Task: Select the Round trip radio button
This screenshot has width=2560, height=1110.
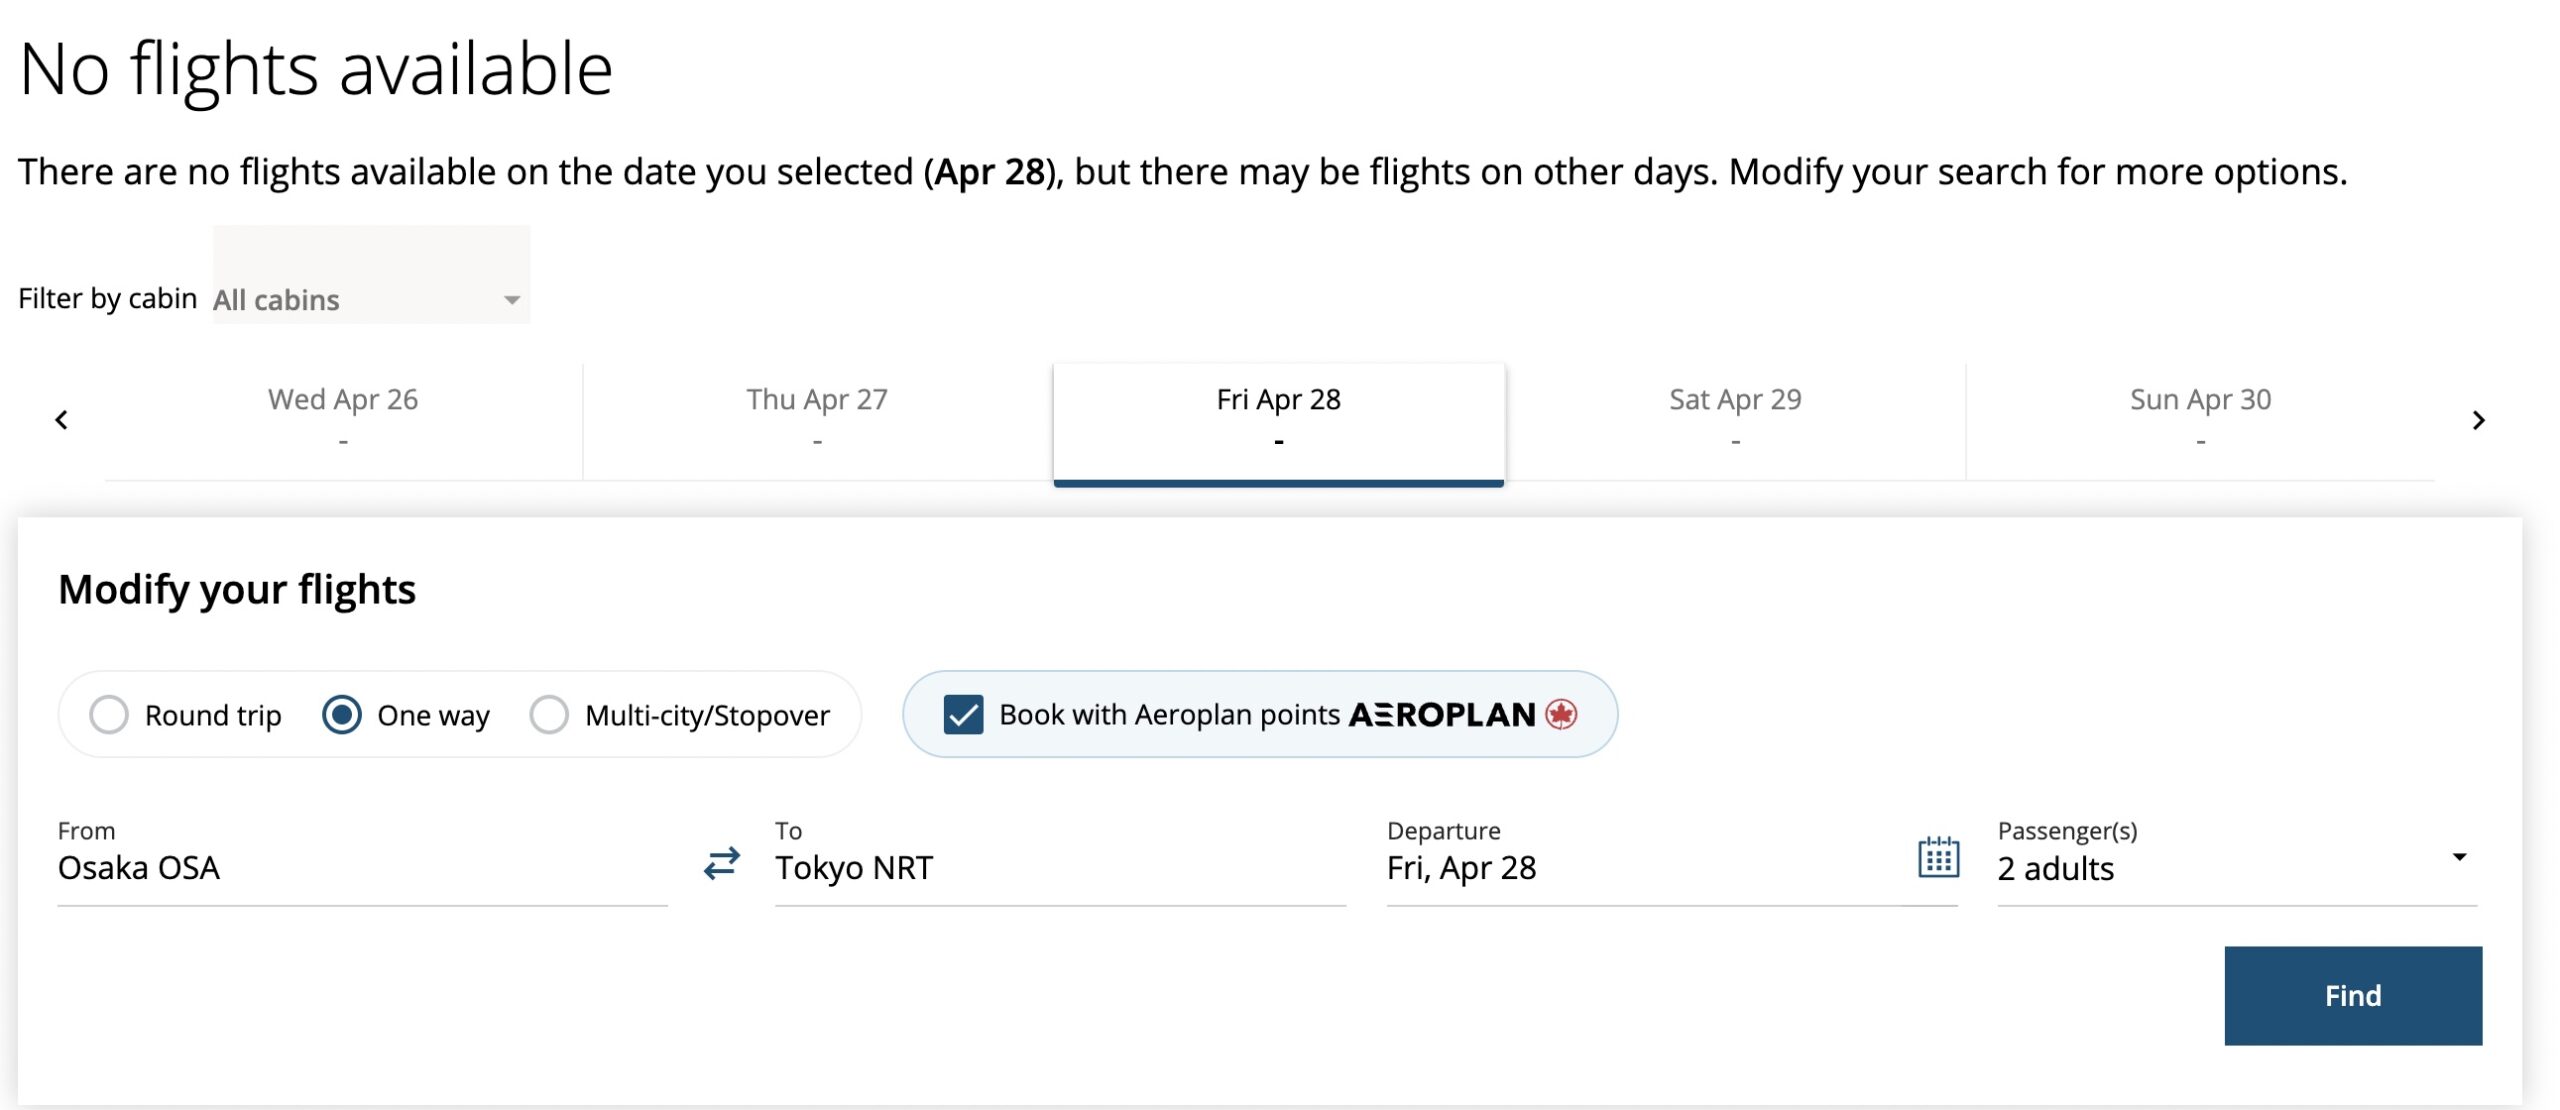Action: [x=109, y=715]
